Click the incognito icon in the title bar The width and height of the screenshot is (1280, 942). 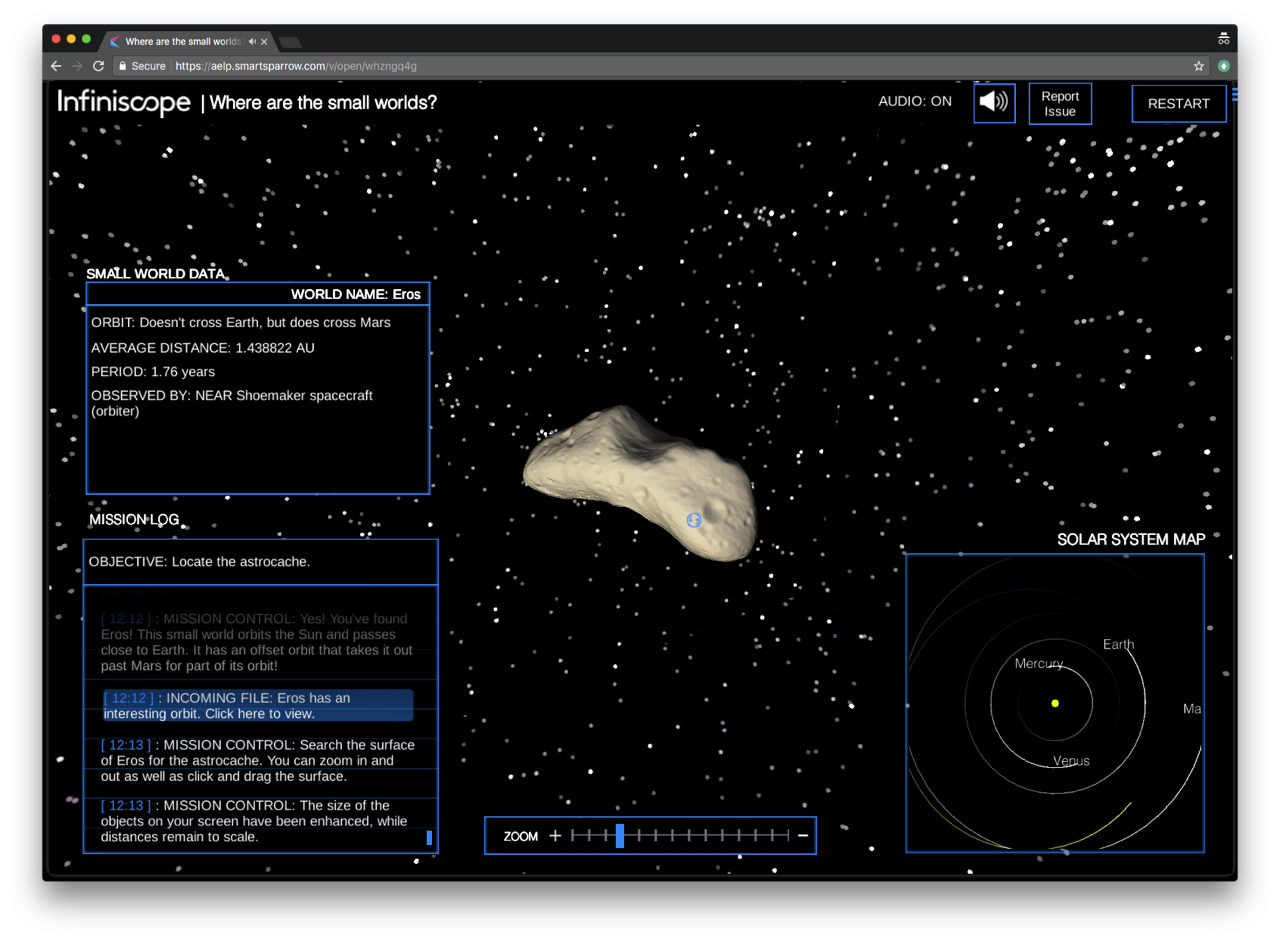pos(1223,38)
